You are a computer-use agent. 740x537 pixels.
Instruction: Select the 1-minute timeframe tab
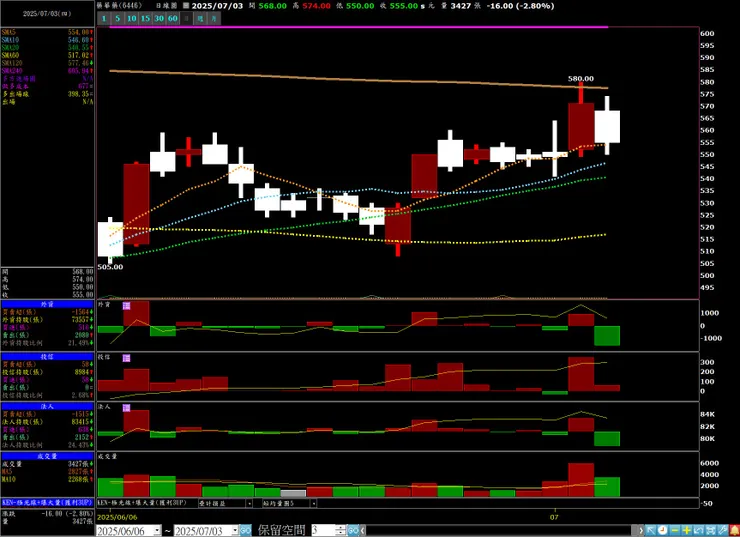[104, 18]
